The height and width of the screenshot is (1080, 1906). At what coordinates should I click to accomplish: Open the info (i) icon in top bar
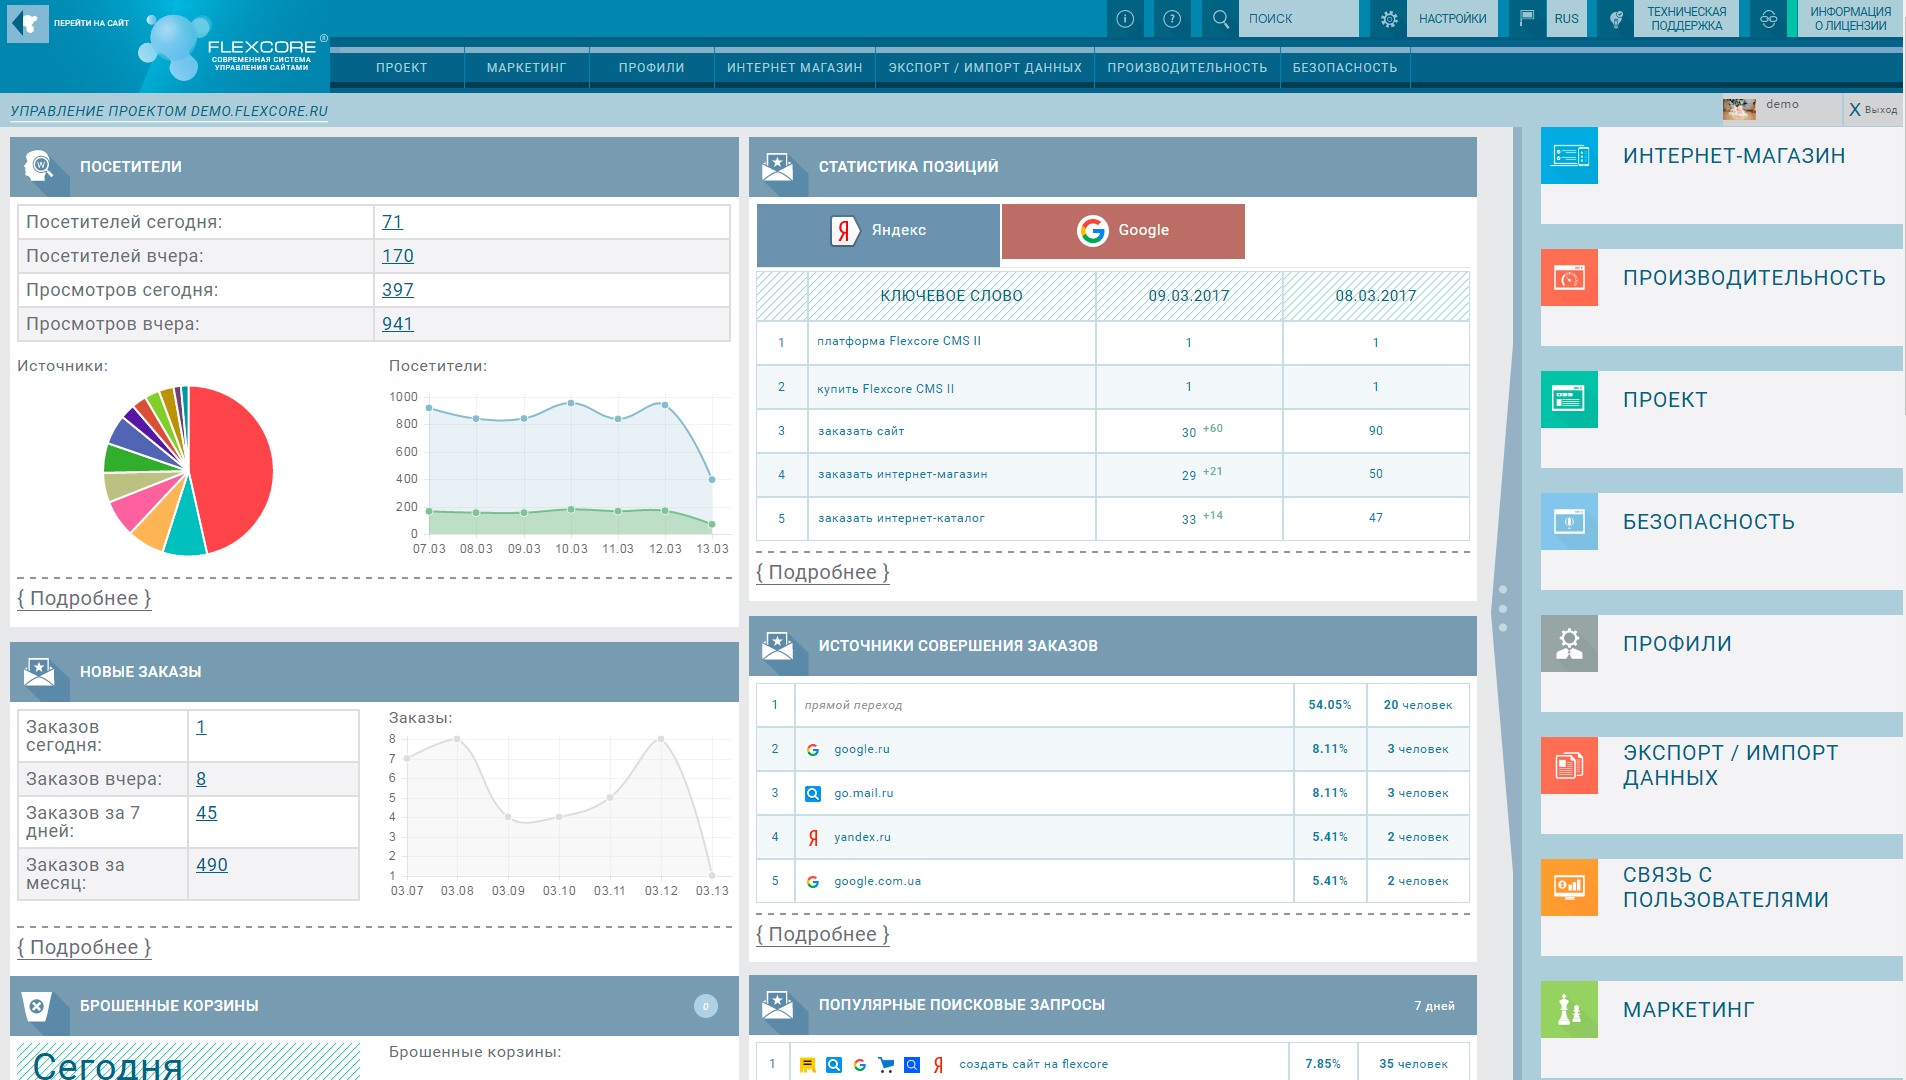tap(1125, 19)
